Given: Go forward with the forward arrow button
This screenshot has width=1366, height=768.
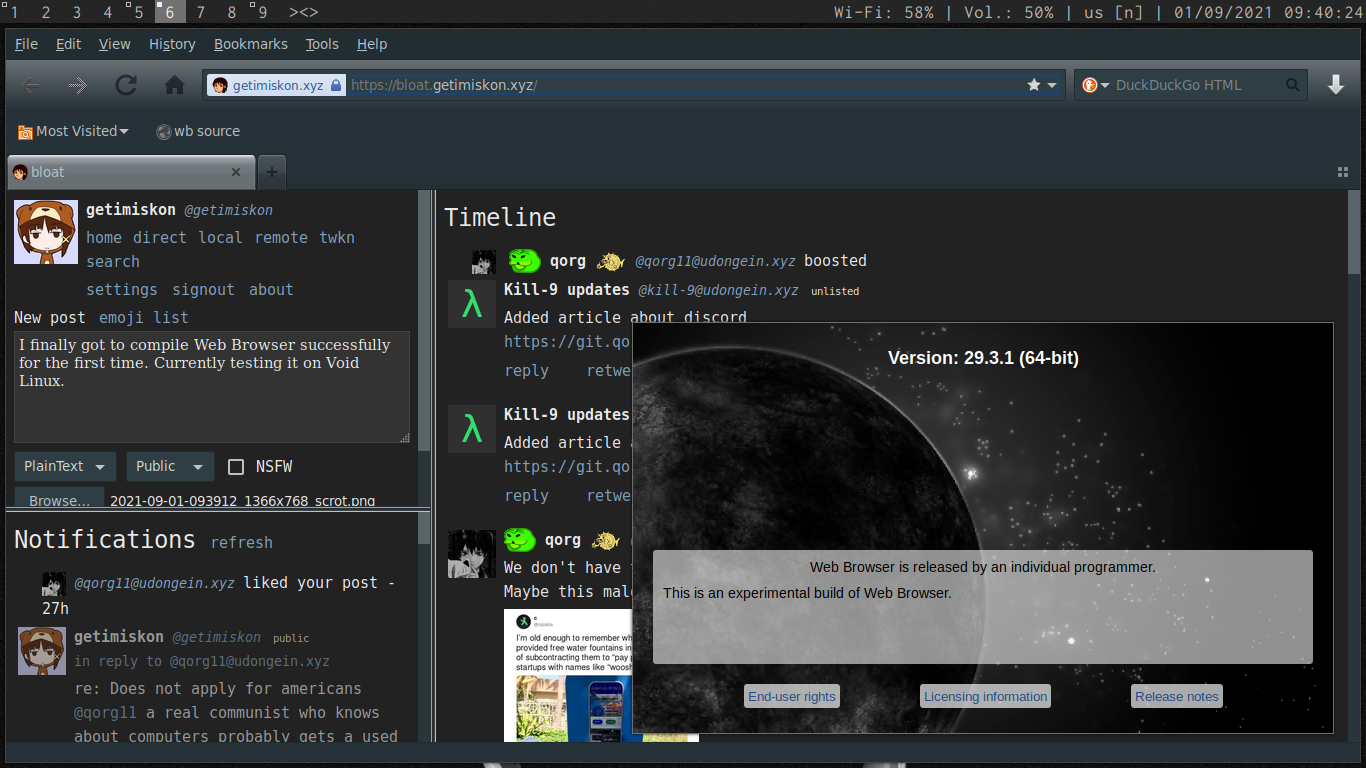Looking at the screenshot, I should pos(78,86).
